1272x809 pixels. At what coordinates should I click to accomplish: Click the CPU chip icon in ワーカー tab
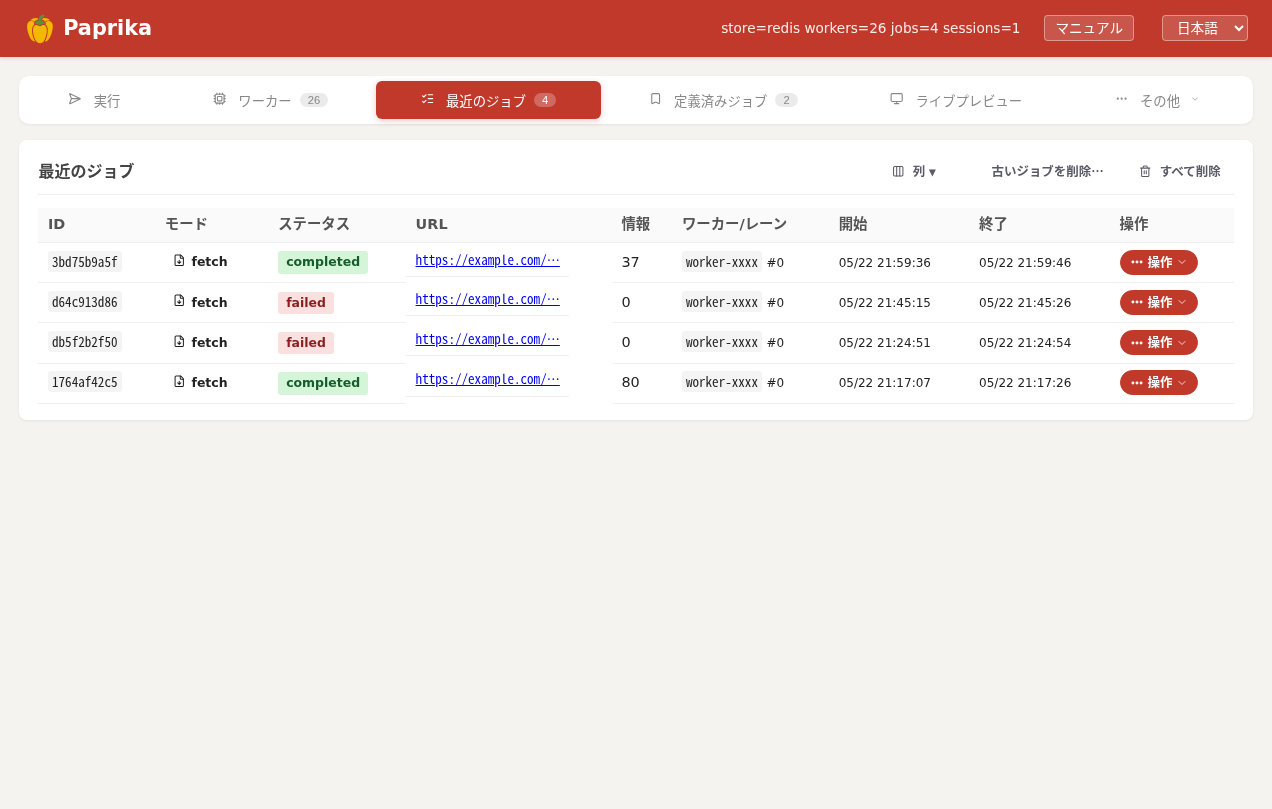coord(219,99)
